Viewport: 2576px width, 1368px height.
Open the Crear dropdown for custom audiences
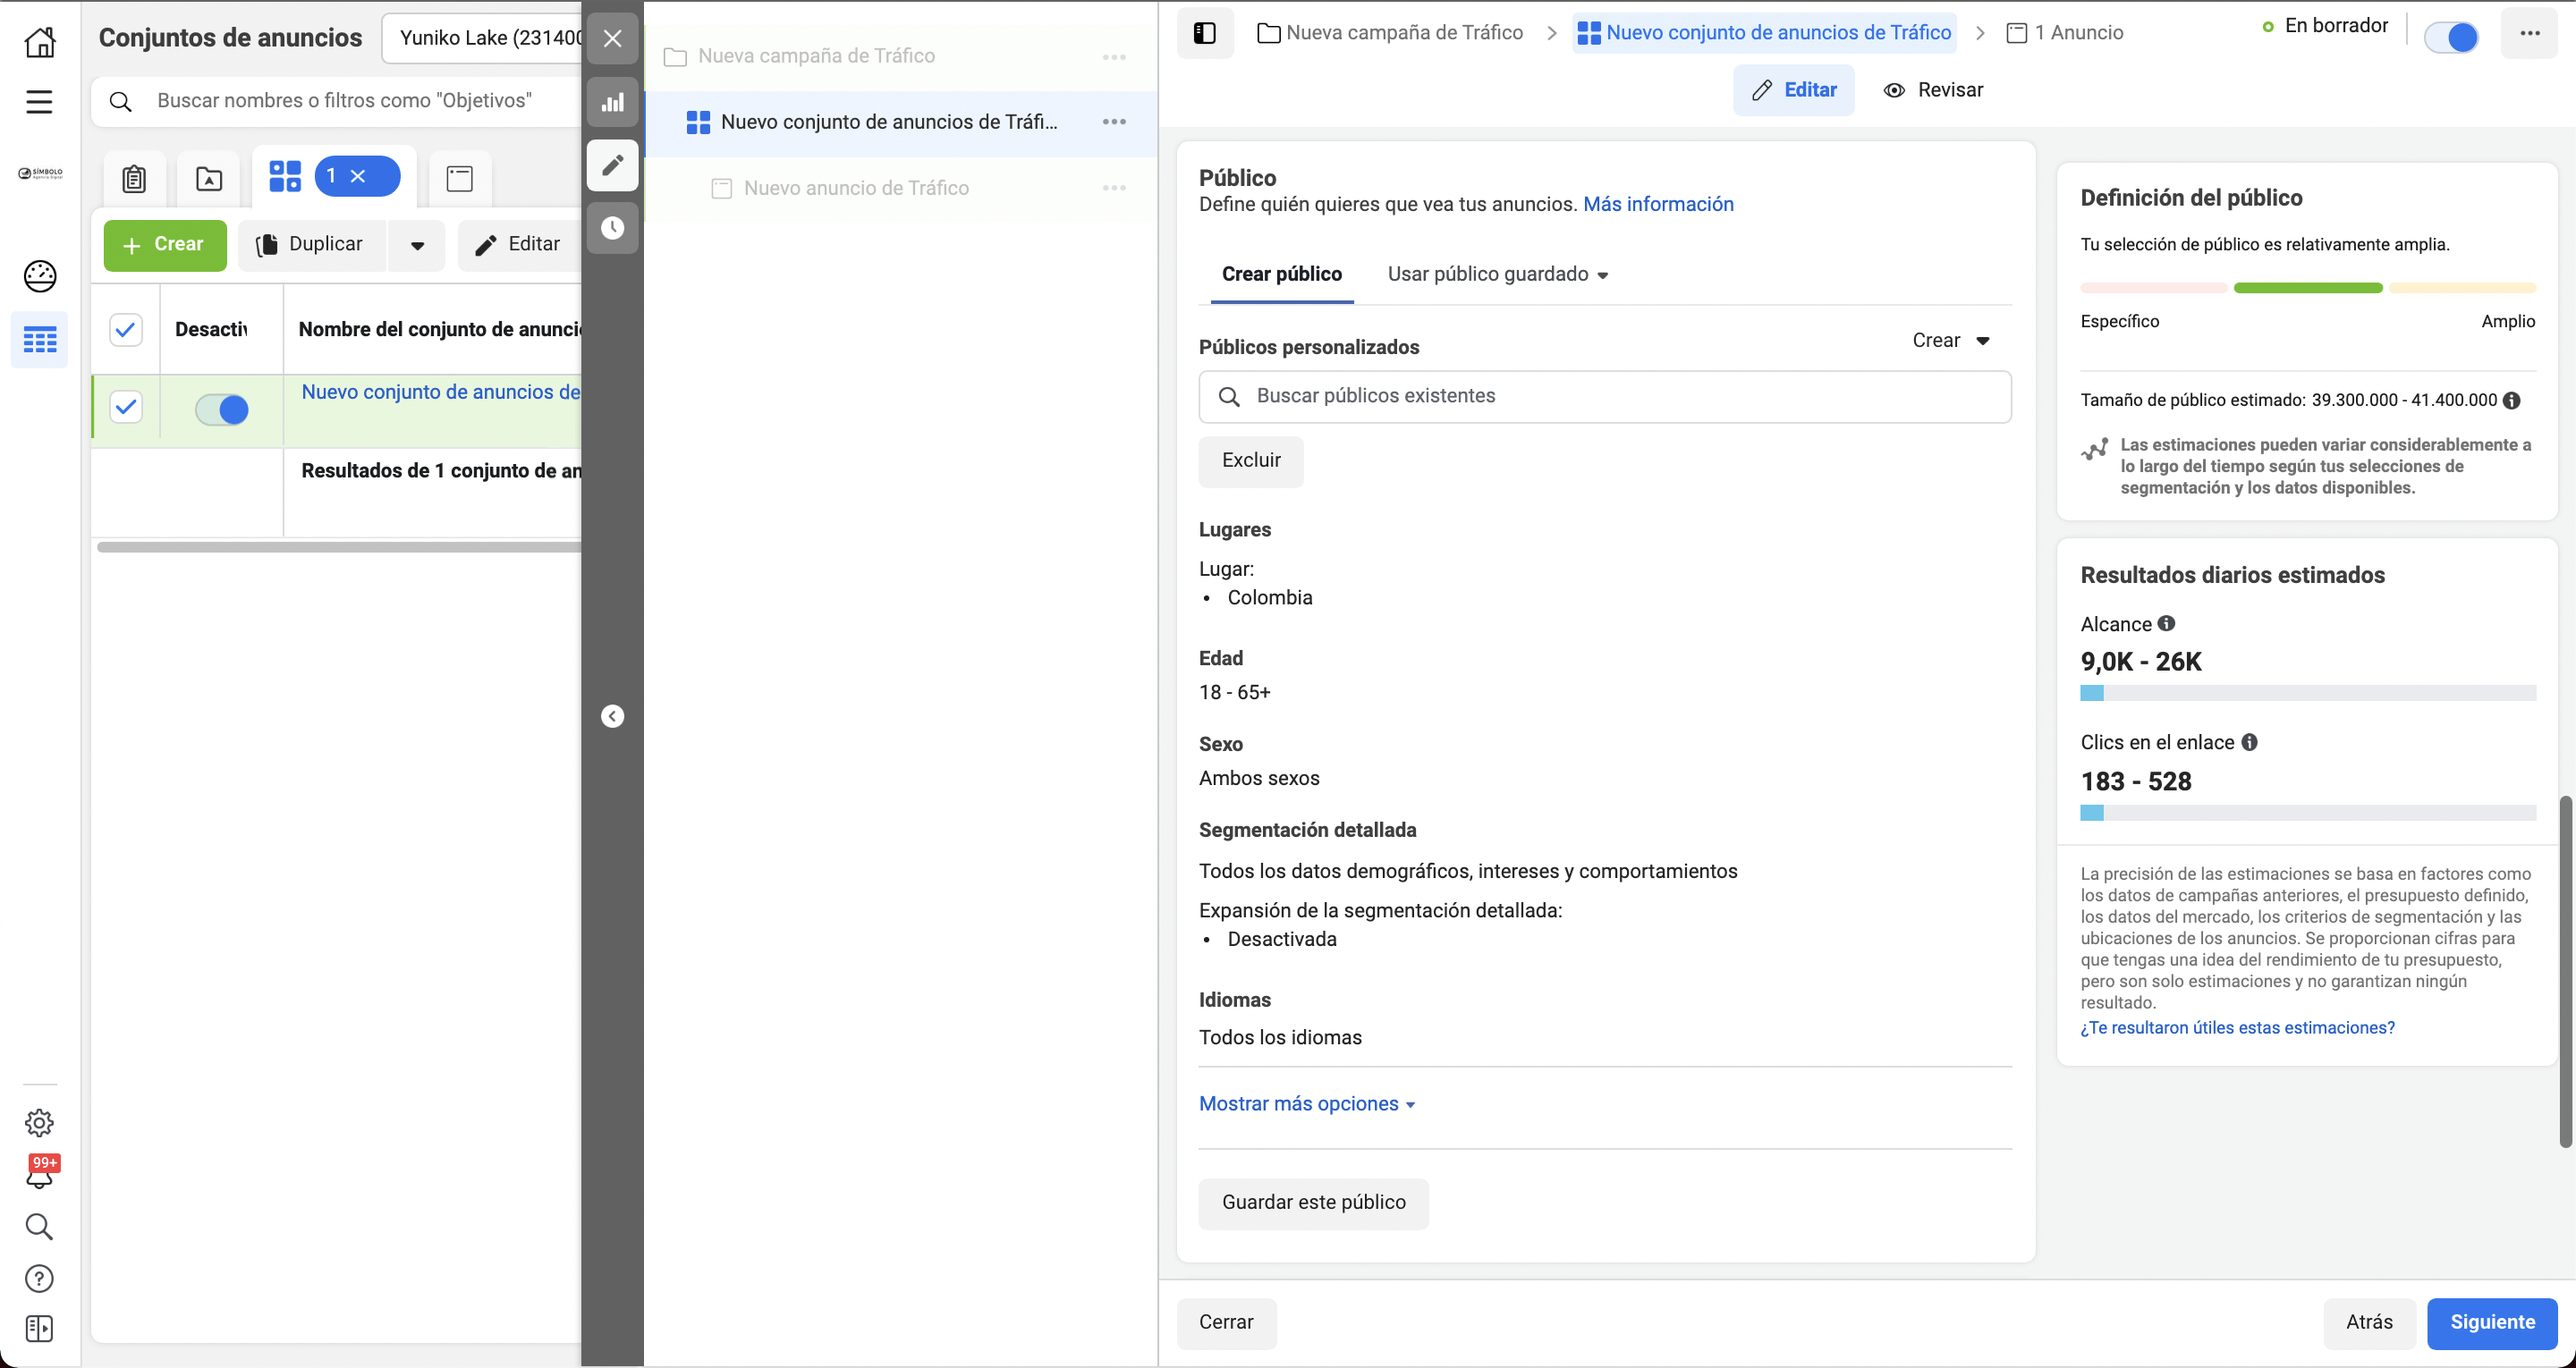pos(1950,340)
